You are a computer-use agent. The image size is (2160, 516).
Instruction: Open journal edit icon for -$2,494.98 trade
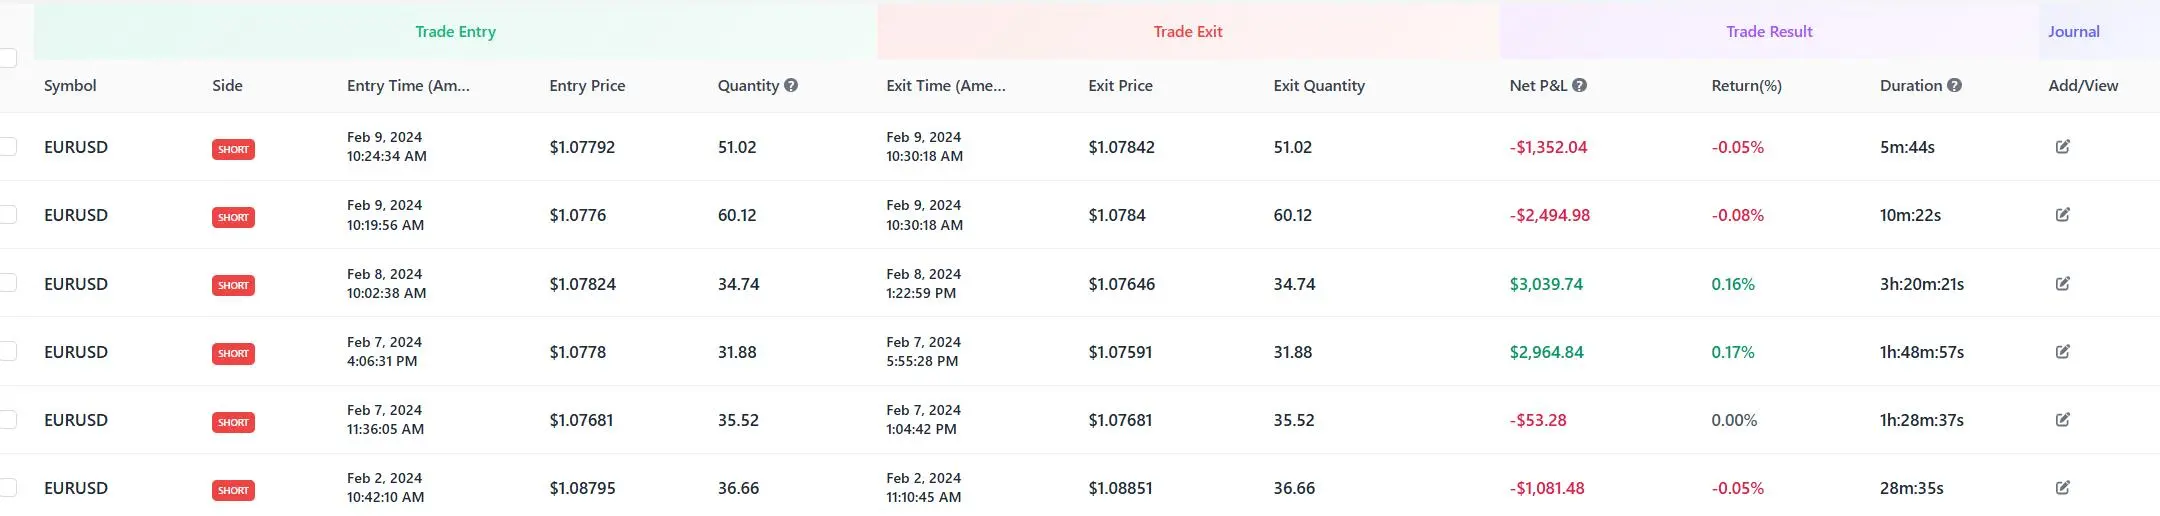tap(2062, 215)
